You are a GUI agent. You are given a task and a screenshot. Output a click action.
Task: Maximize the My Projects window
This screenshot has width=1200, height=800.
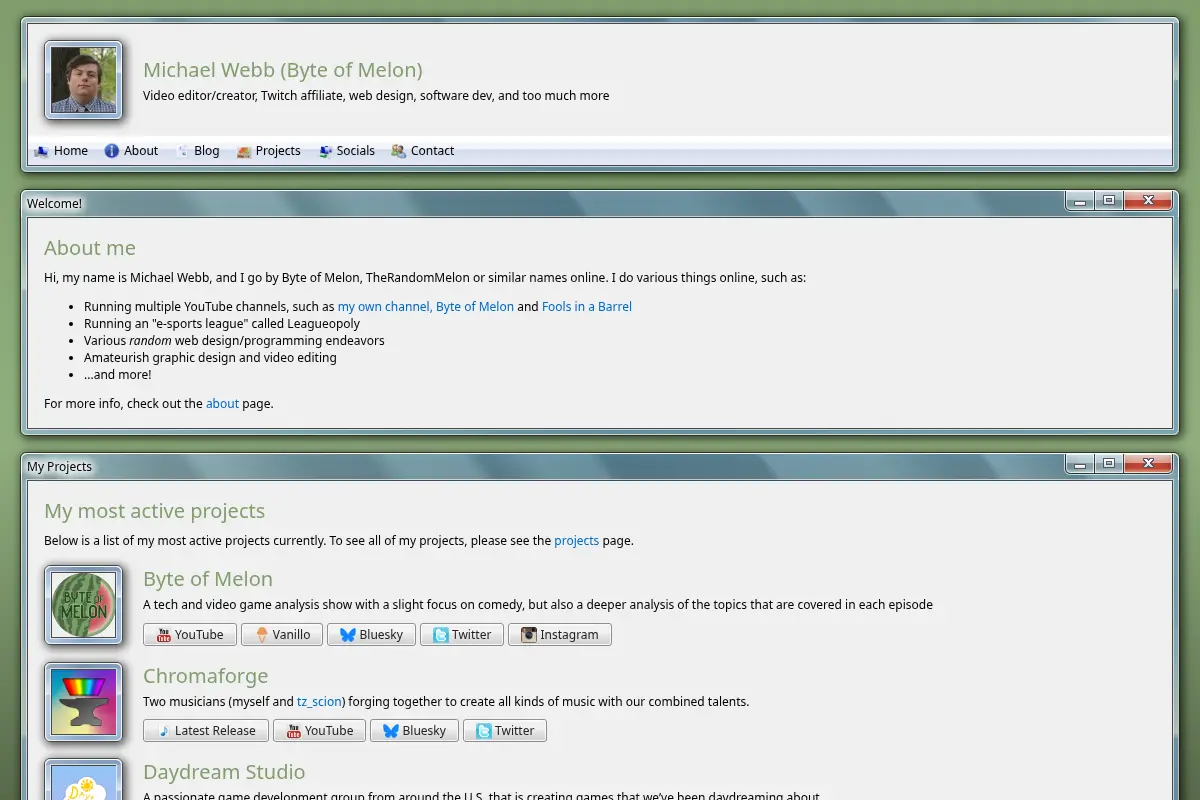(1108, 463)
